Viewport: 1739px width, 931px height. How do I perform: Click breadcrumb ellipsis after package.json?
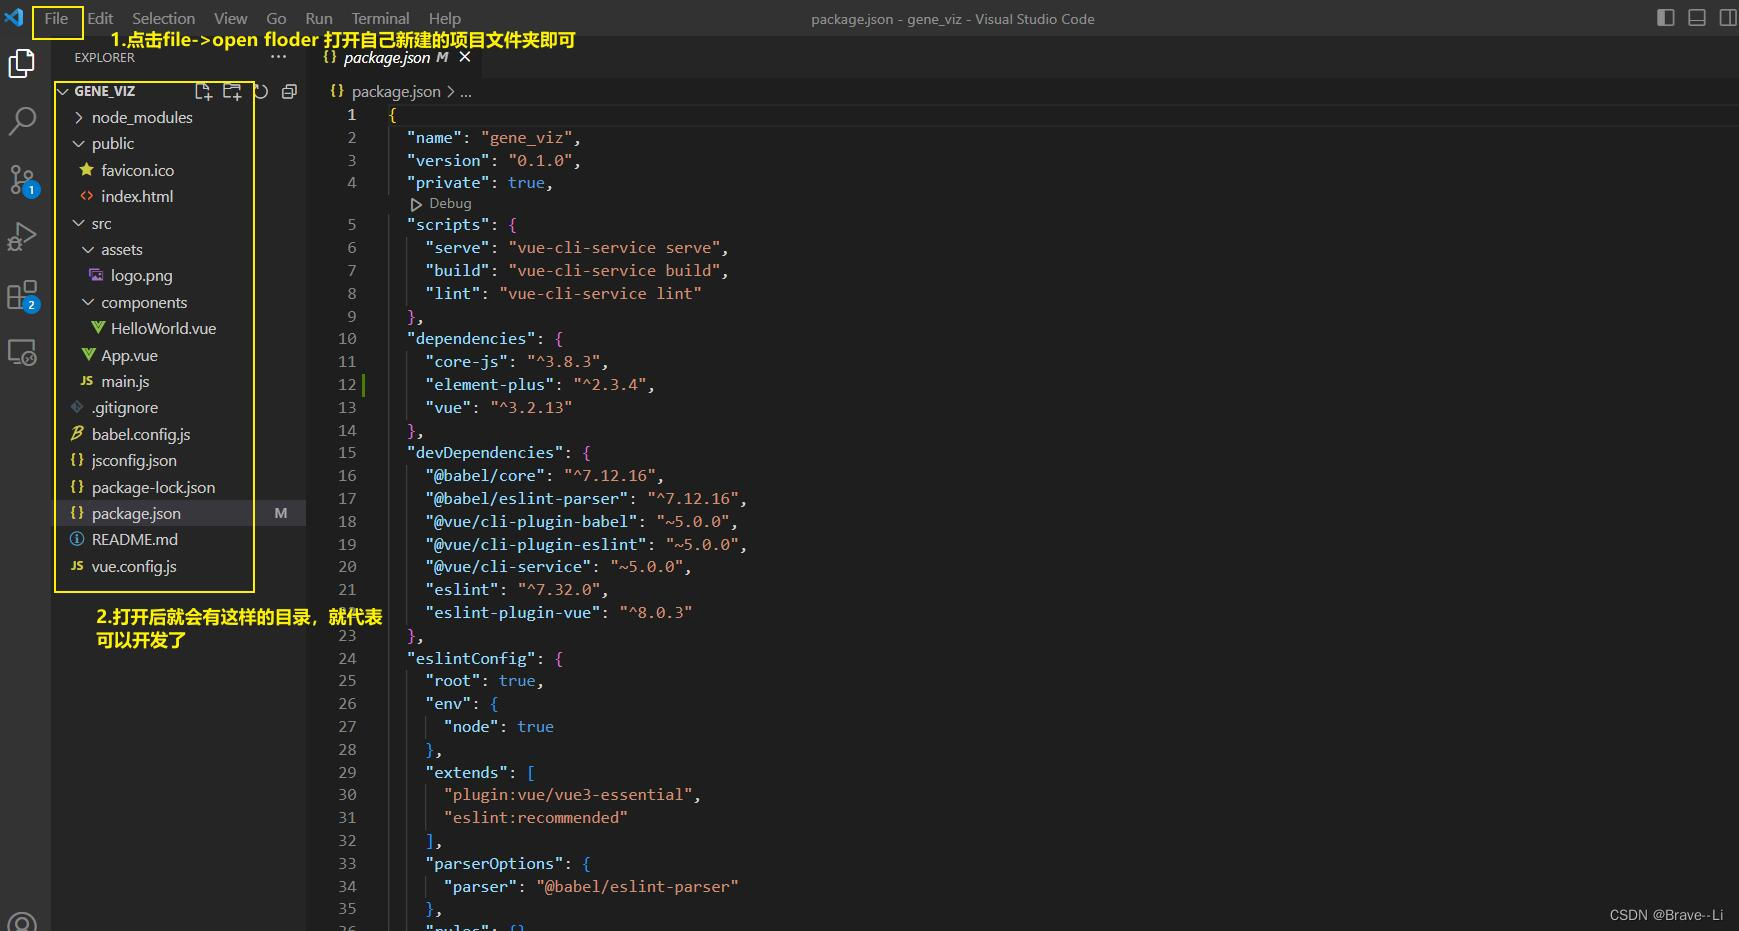click(x=466, y=92)
